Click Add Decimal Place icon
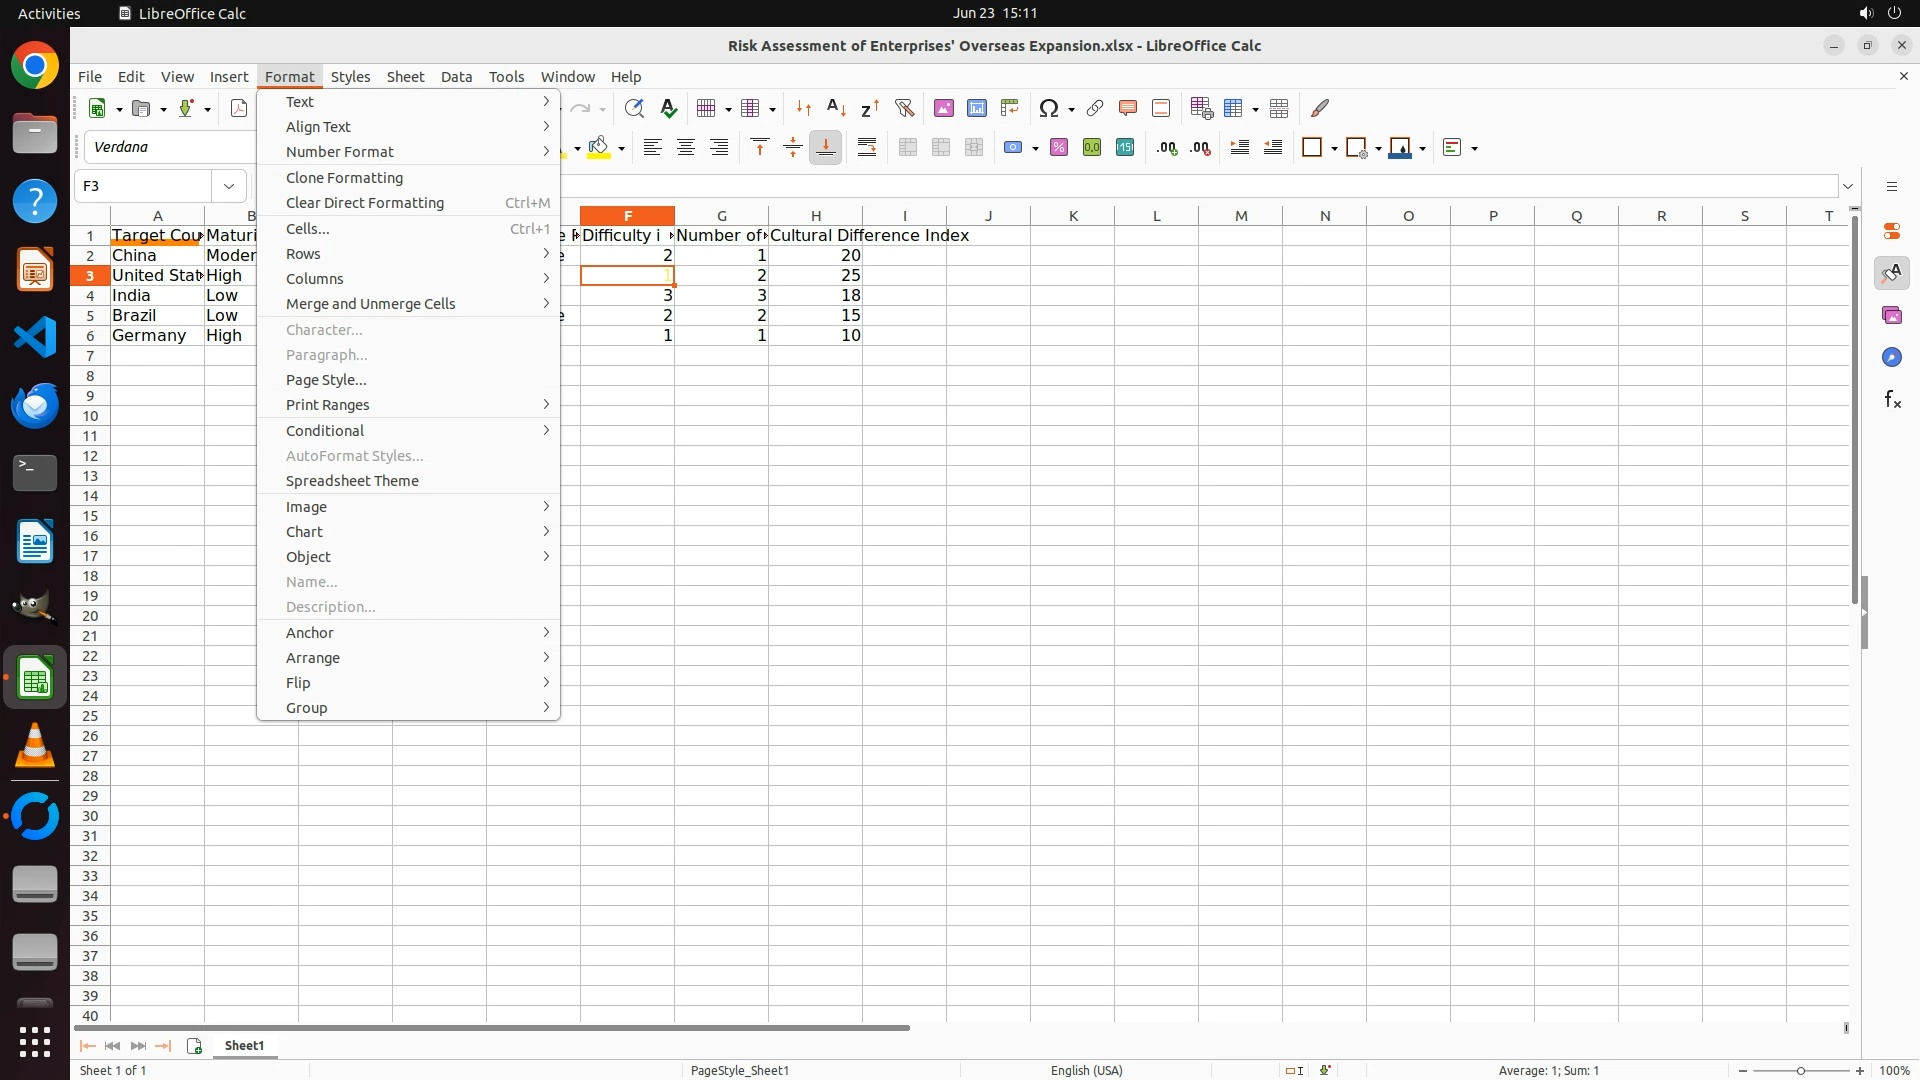The height and width of the screenshot is (1080, 1920). (1167, 148)
